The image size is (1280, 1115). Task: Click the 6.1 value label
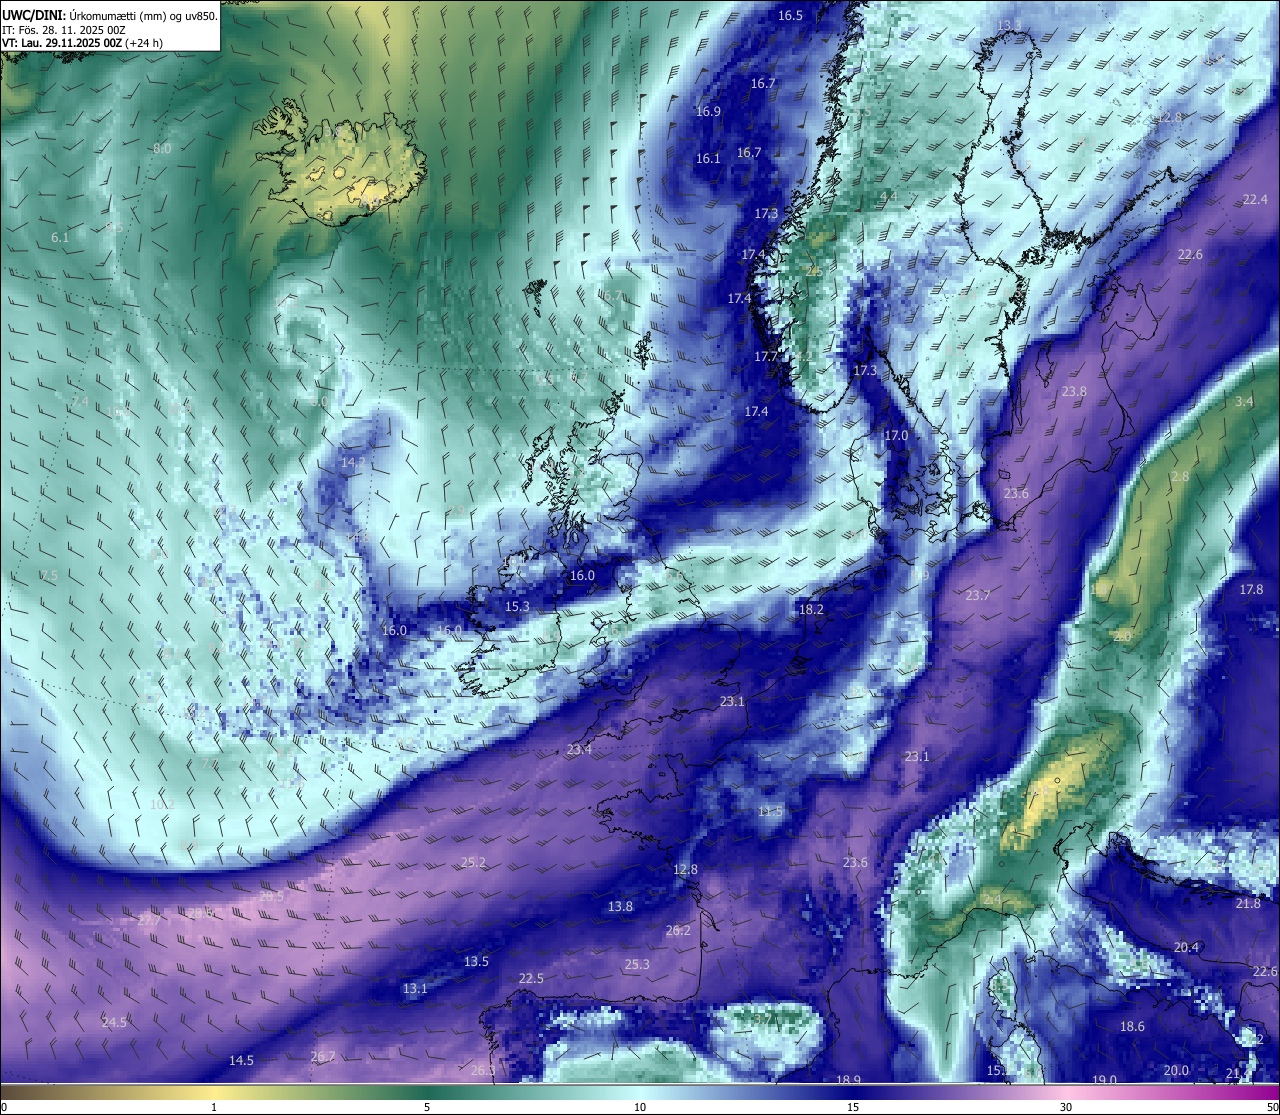[60, 237]
